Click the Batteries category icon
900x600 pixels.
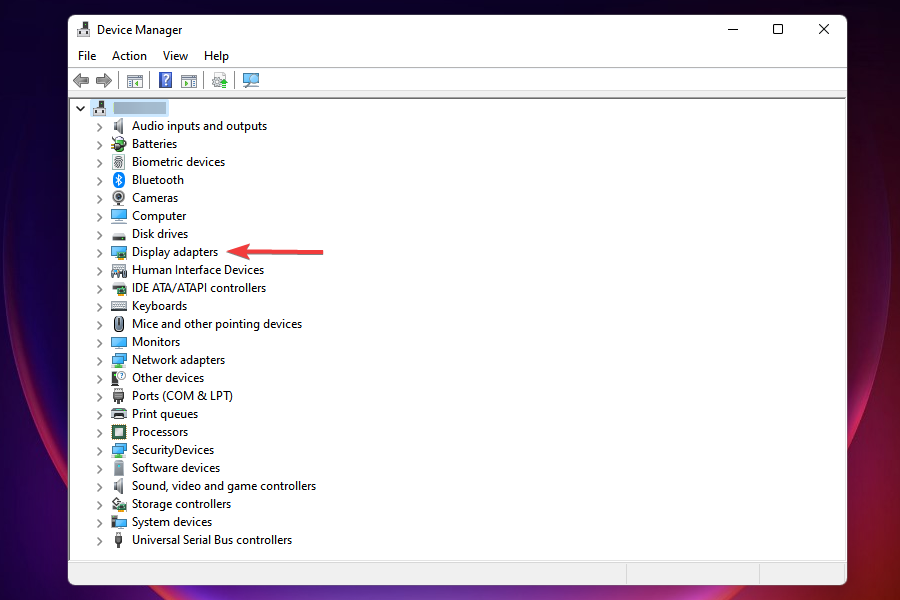119,144
